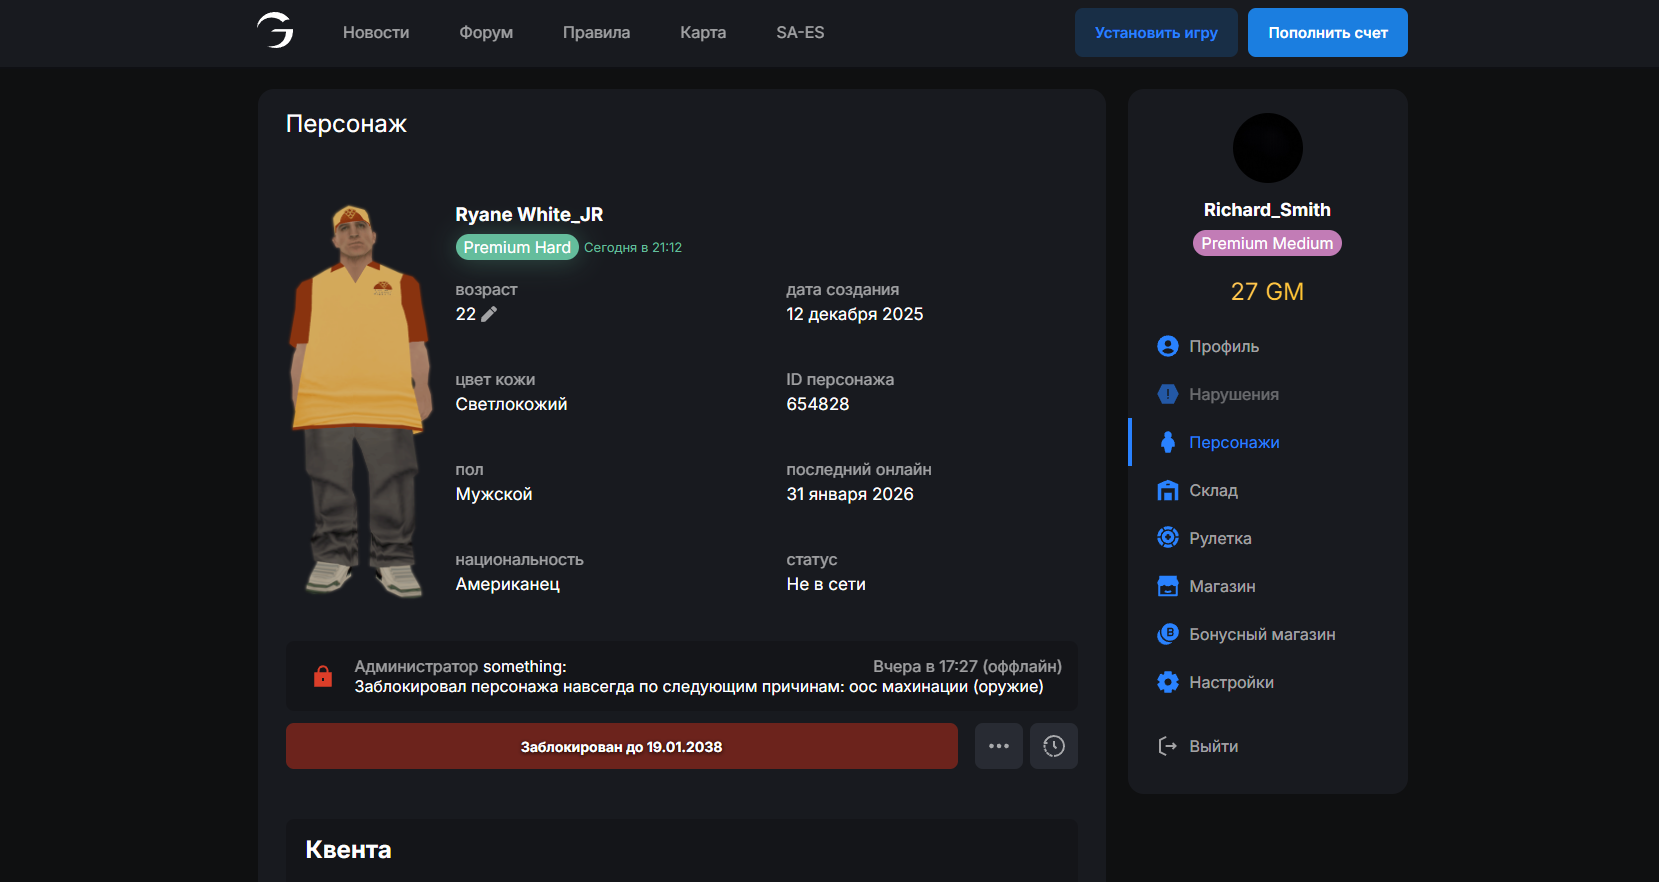The width and height of the screenshot is (1659, 882).
Task: Click the site logo in the header
Action: point(275,31)
